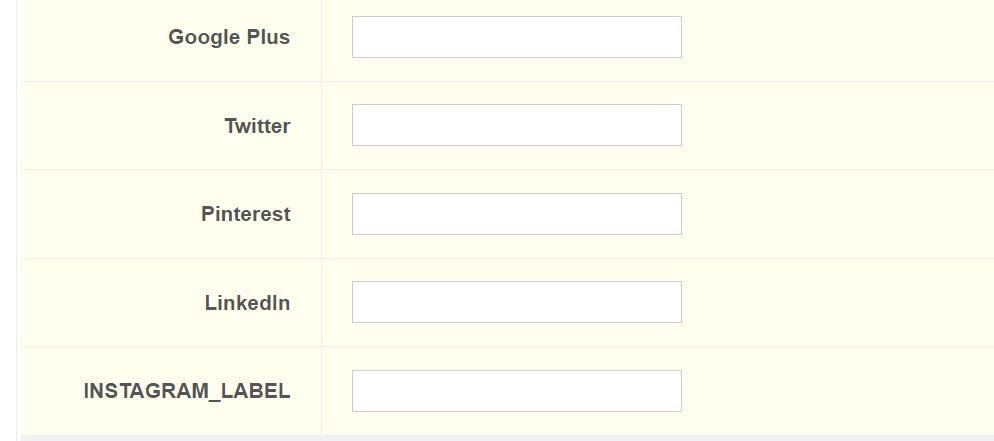Image resolution: width=994 pixels, height=441 pixels.
Task: Click the INSTAGRAM_LABEL placeholder caption
Action: point(187,391)
